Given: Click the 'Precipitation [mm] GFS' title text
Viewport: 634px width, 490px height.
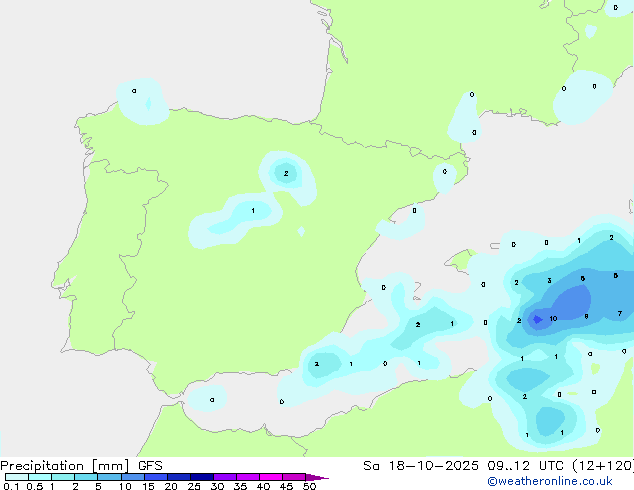Looking at the screenshot, I should 81,466.
